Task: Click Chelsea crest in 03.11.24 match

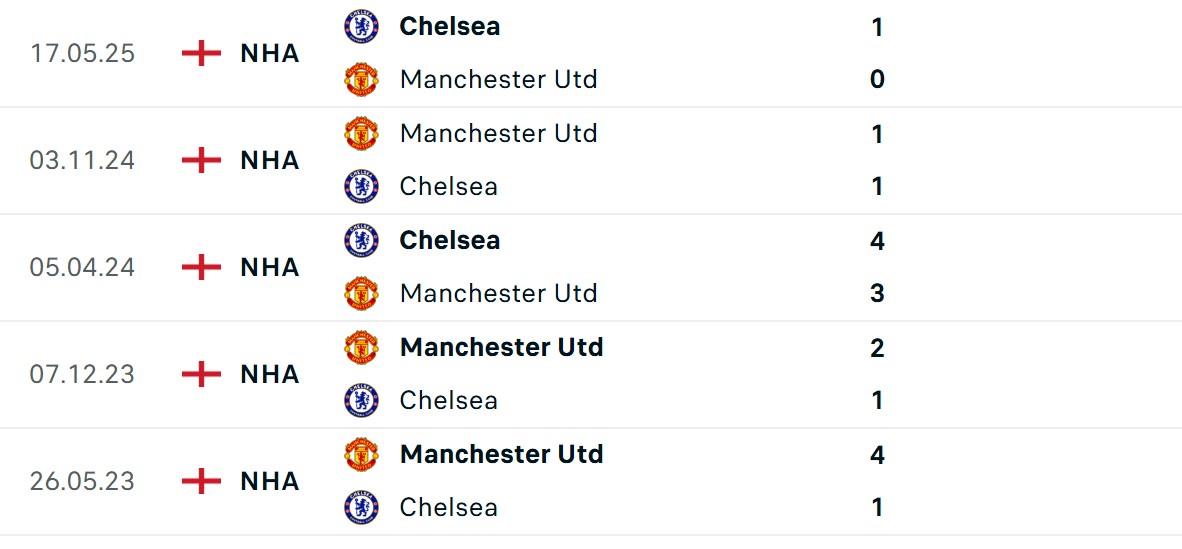Action: [x=361, y=186]
